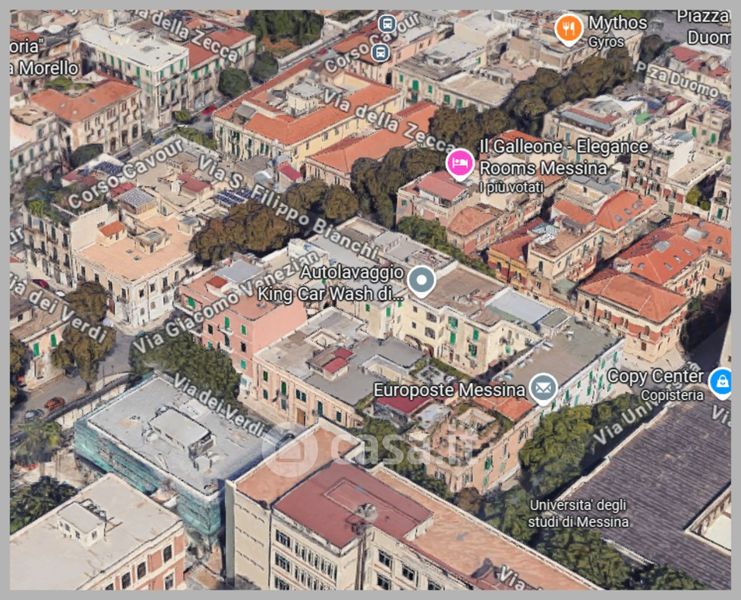Select the 'Mythos' place label
This screenshot has height=600, width=741.
point(617,23)
